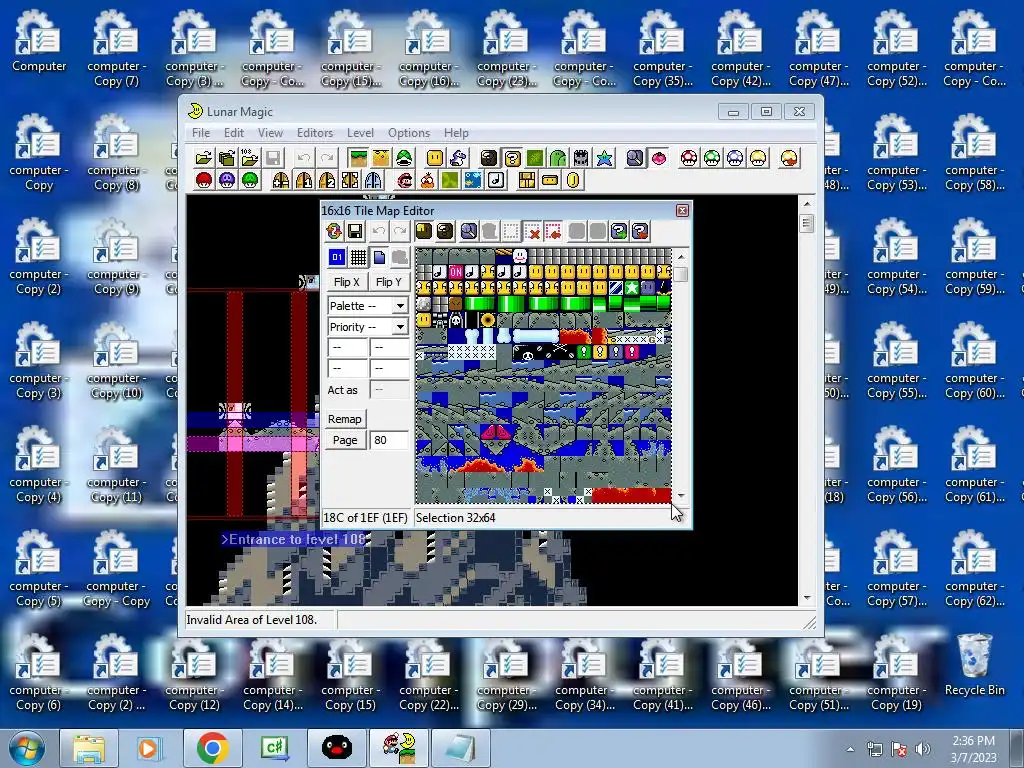Screen dimensions: 1024x768
Task: Click the red mushroom icon in top row
Action: [x=689, y=158]
